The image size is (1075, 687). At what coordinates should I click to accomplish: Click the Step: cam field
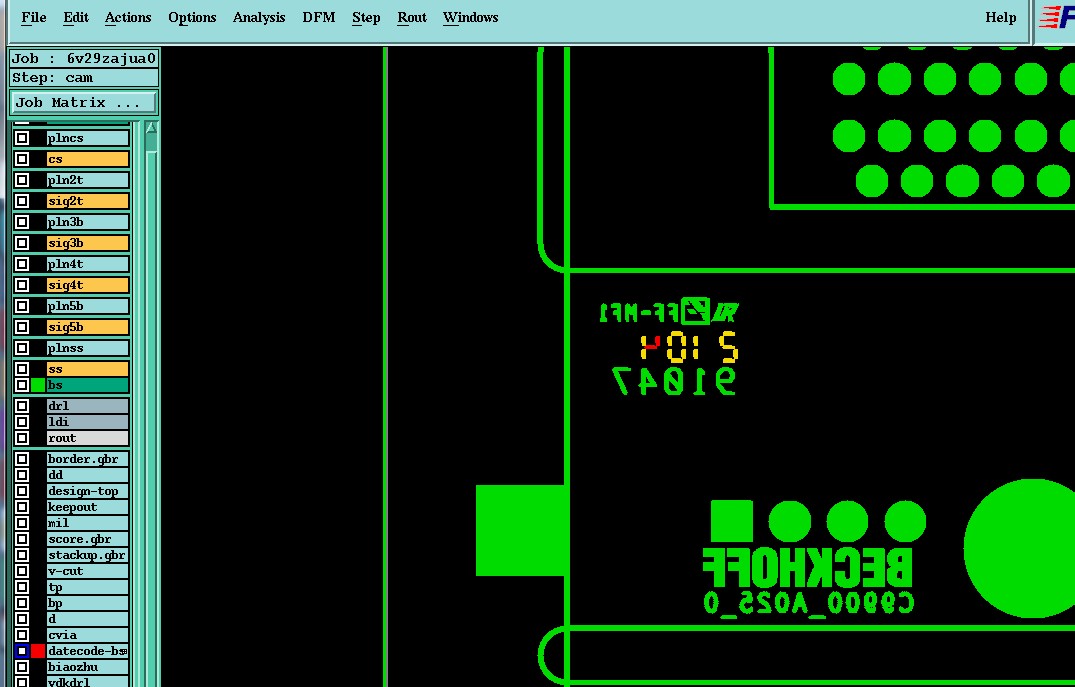click(x=84, y=77)
